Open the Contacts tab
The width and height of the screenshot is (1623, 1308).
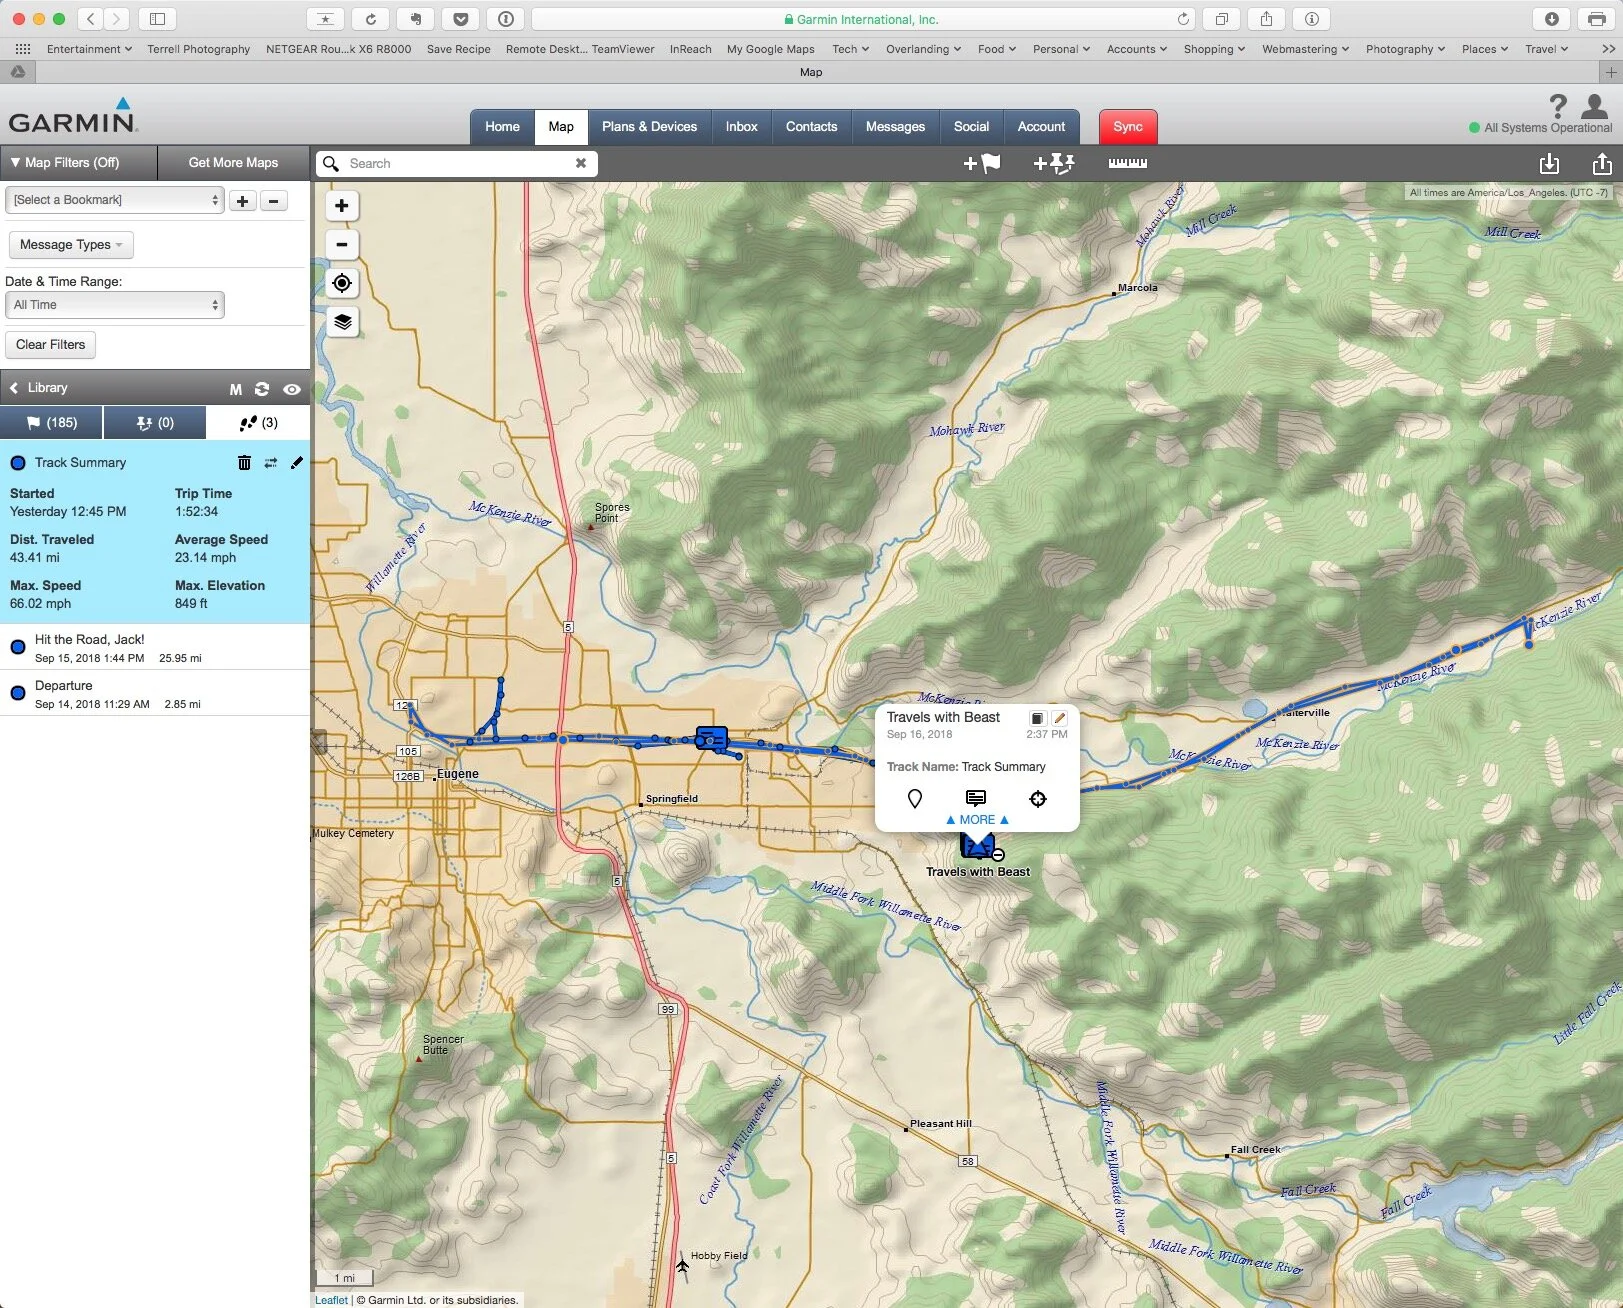click(811, 127)
